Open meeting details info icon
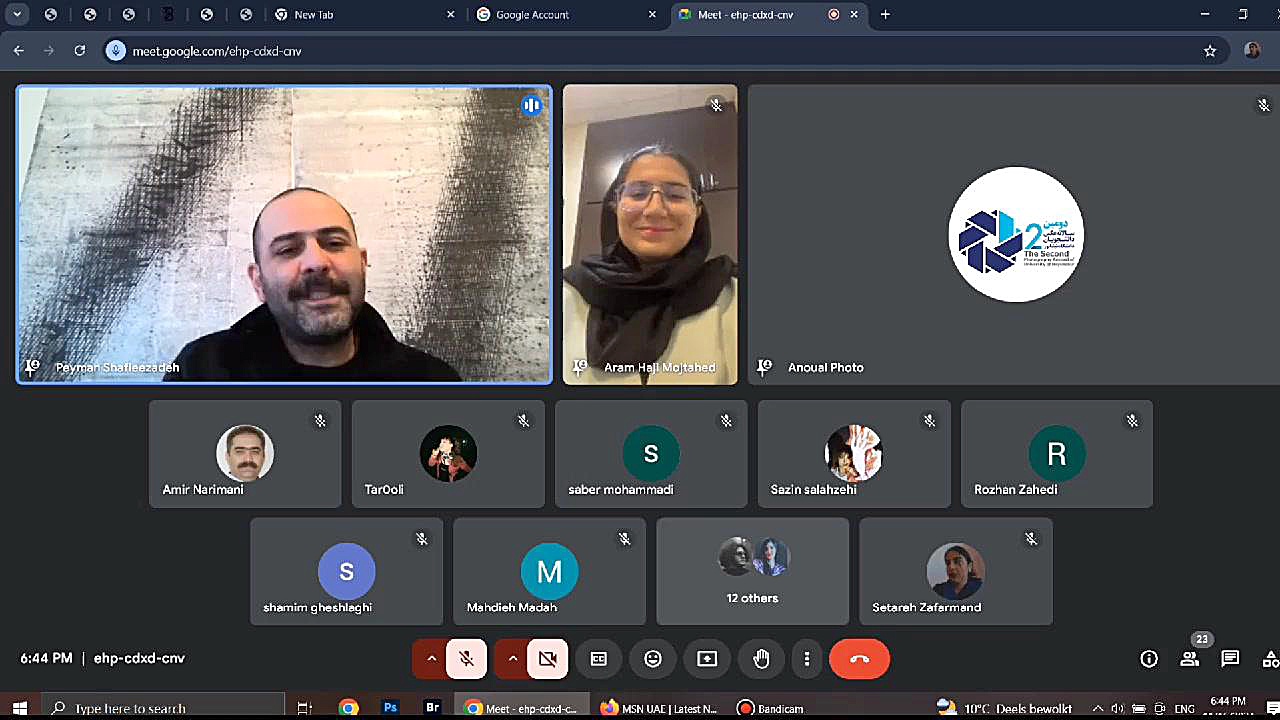The image size is (1280, 720). tap(1149, 659)
